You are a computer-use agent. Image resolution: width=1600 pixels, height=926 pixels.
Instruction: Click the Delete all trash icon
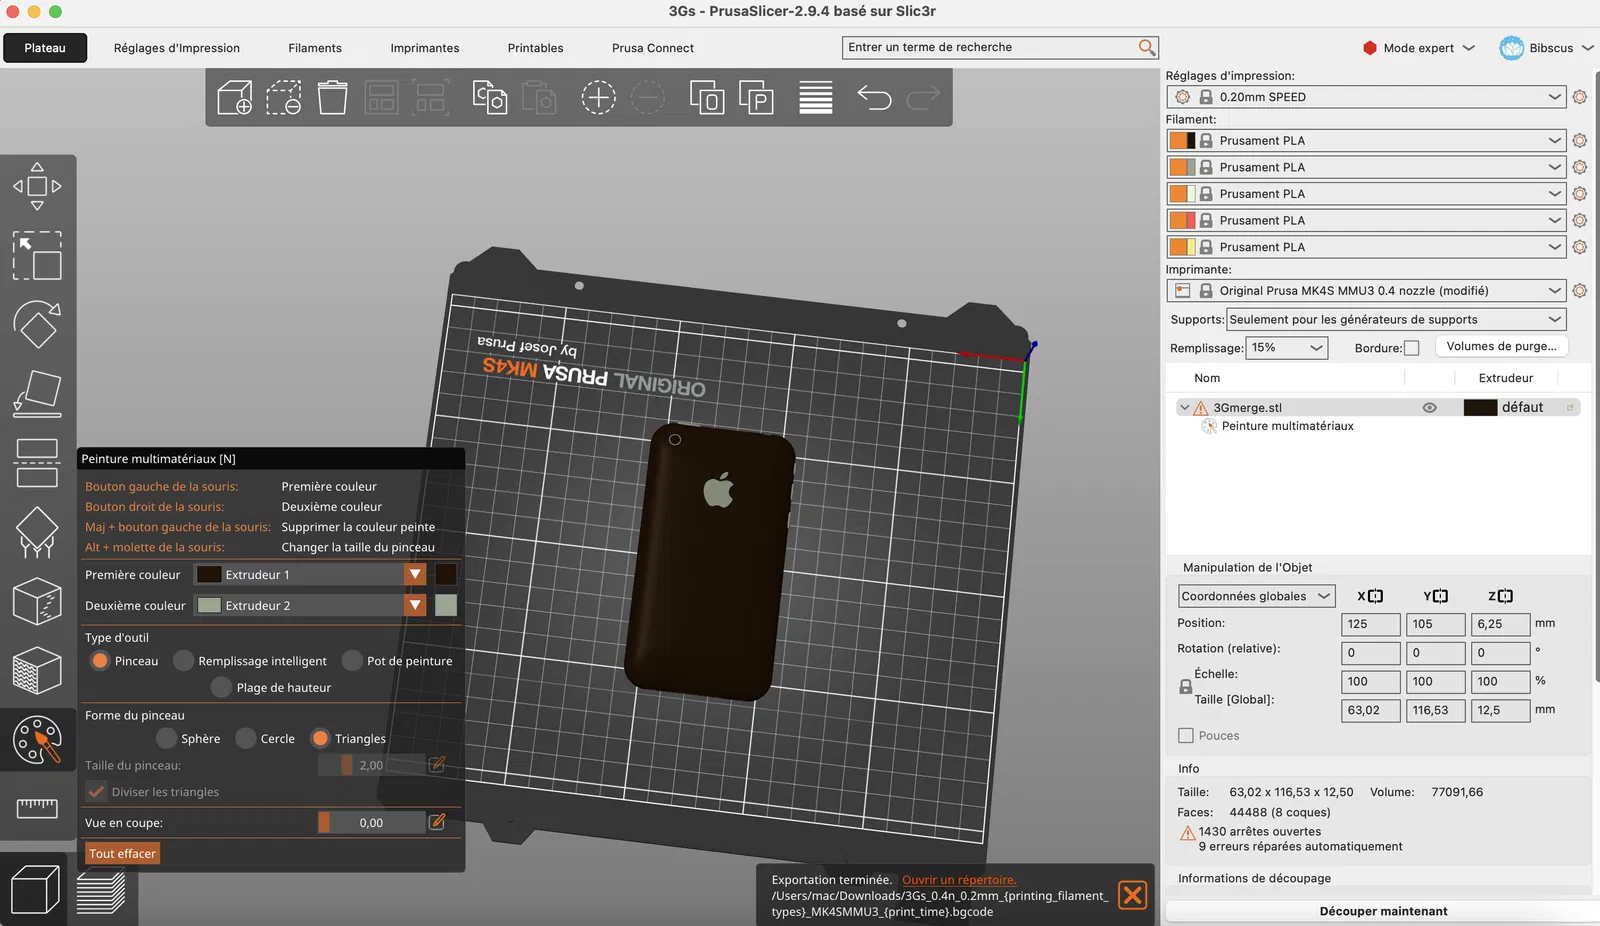332,98
